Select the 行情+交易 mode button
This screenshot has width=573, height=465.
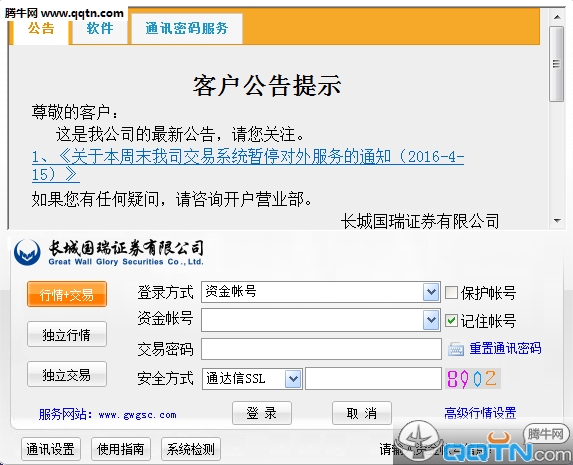(67, 294)
